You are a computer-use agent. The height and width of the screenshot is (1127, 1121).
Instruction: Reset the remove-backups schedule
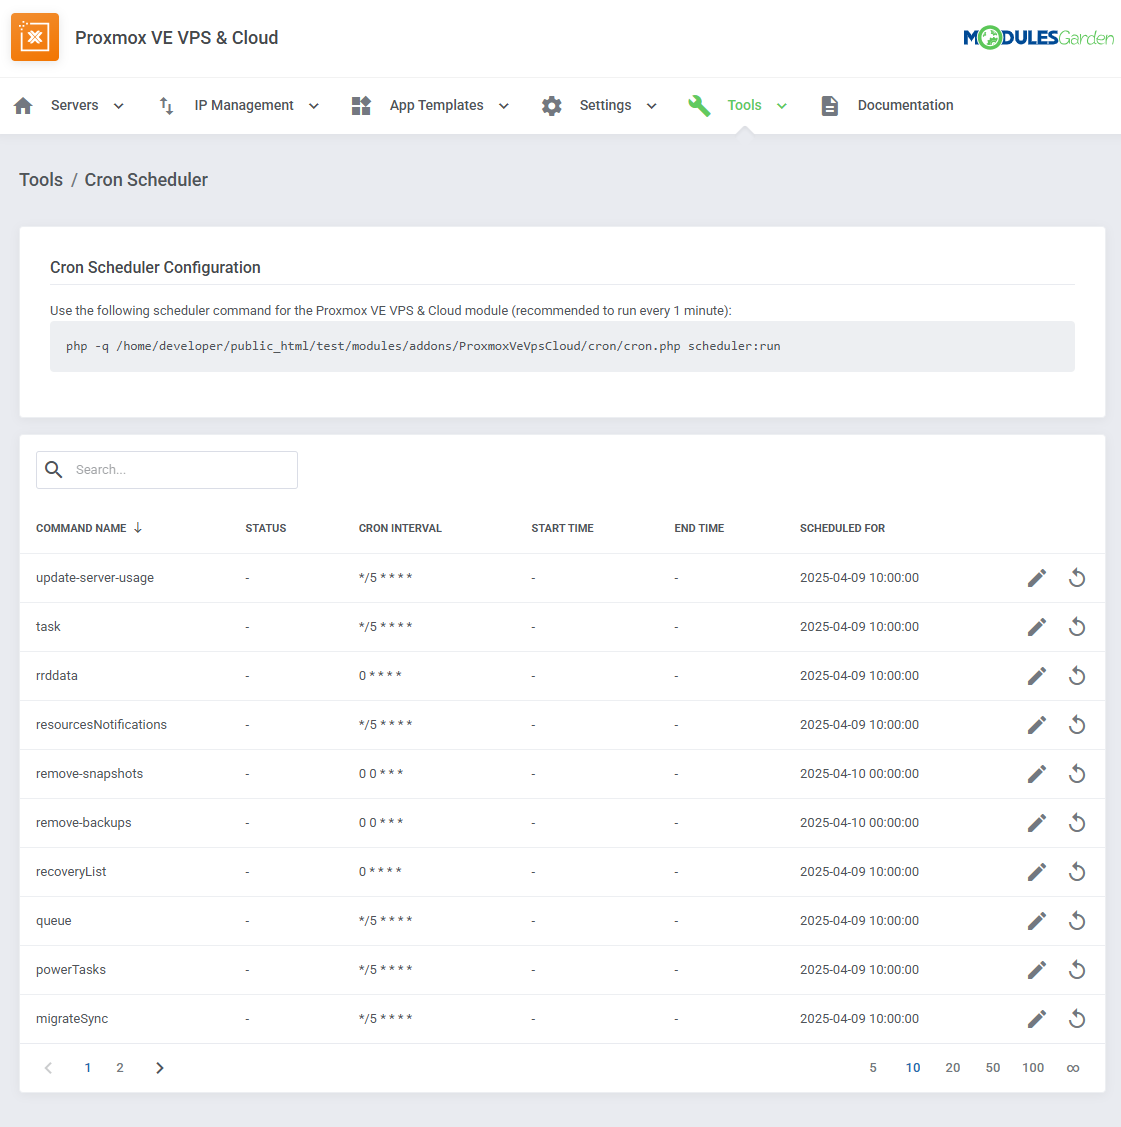(x=1076, y=822)
